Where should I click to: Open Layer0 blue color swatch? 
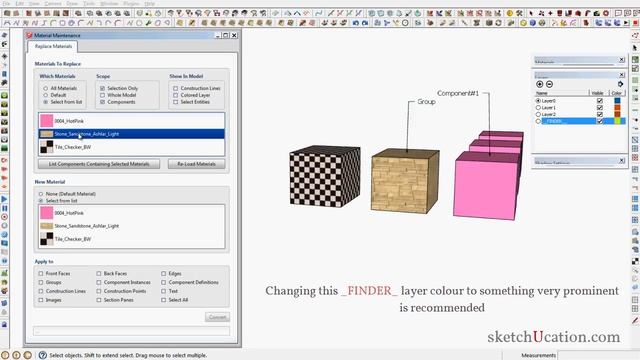(x=617, y=100)
